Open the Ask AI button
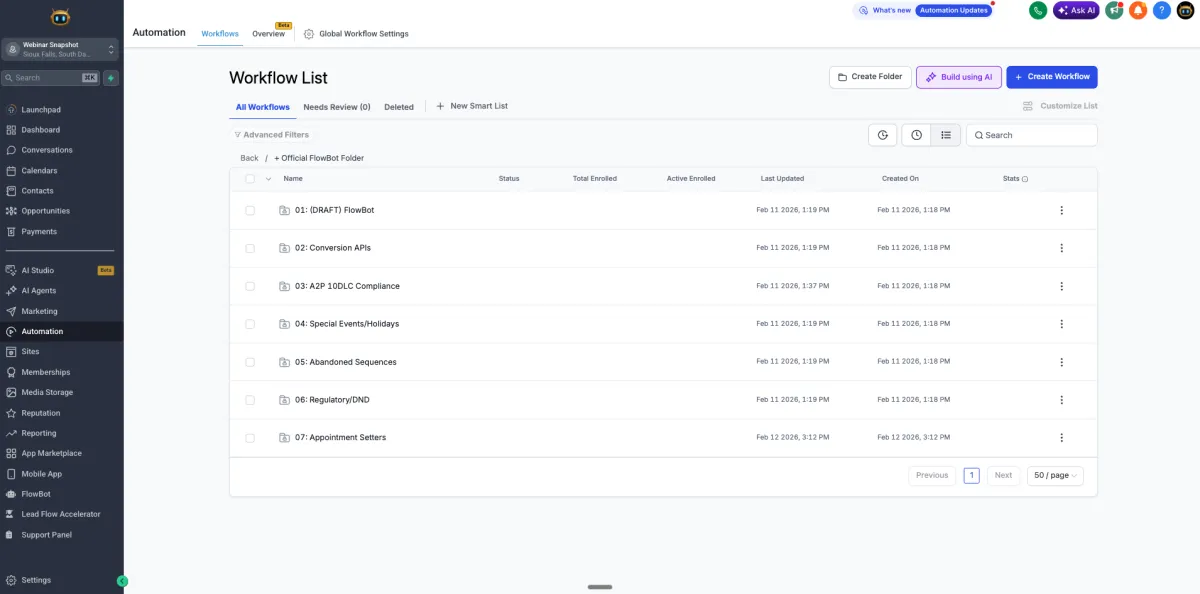Image resolution: width=1200 pixels, height=594 pixels. (1076, 10)
